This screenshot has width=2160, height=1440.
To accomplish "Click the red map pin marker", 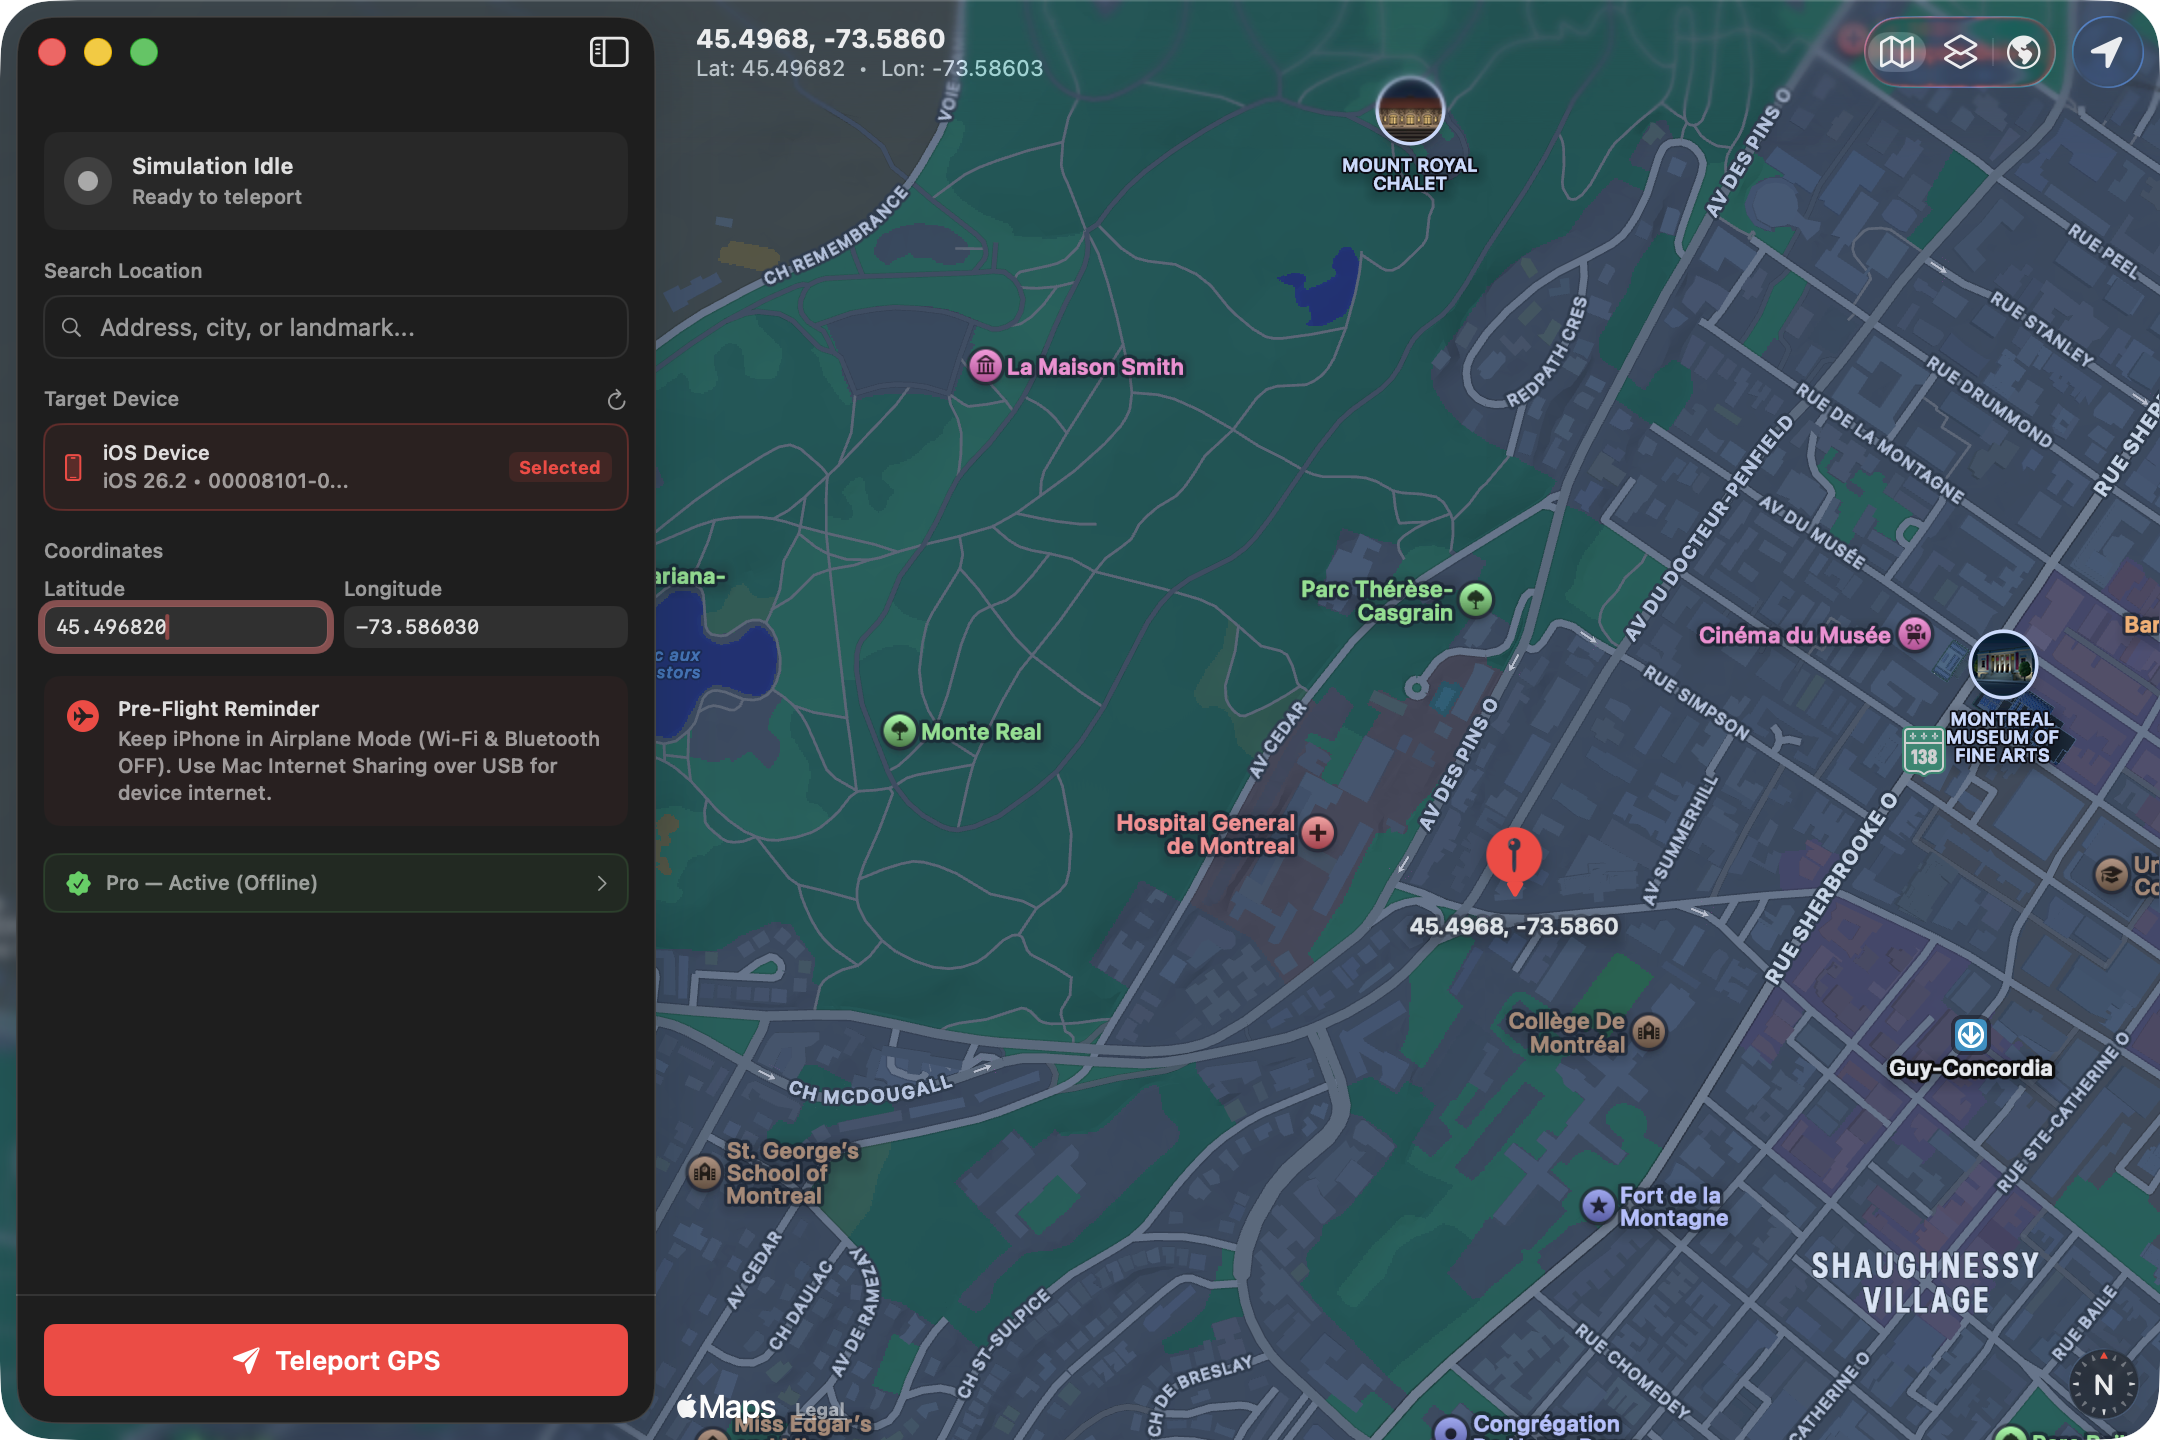I will coord(1513,860).
